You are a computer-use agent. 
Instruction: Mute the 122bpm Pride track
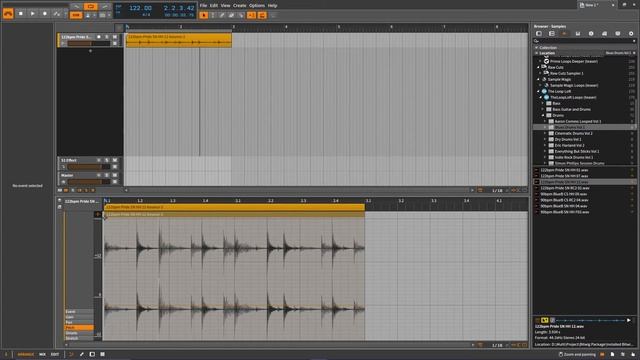click(x=115, y=37)
